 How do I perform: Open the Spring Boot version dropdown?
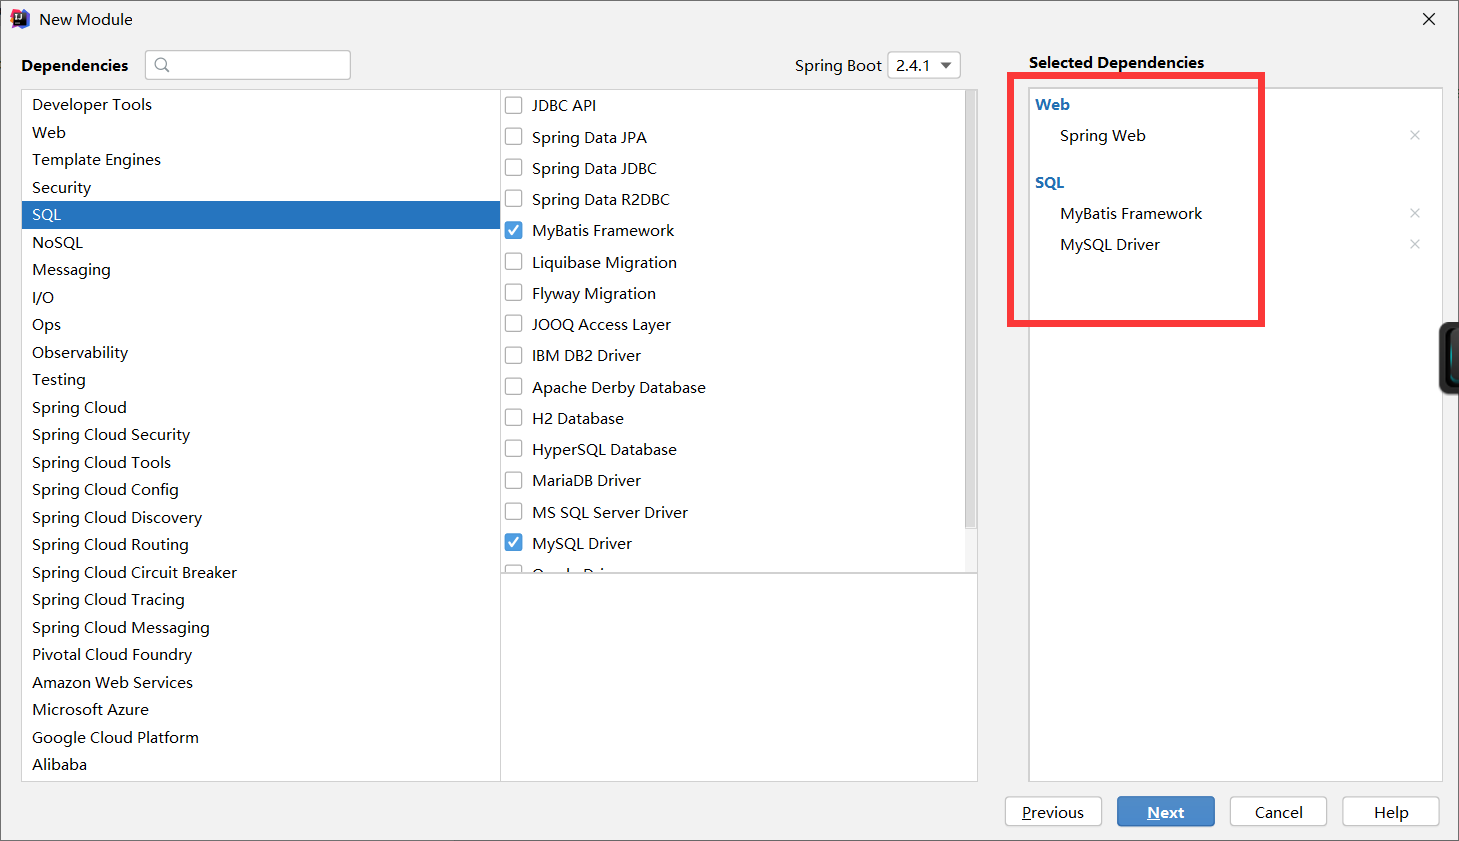coord(924,65)
